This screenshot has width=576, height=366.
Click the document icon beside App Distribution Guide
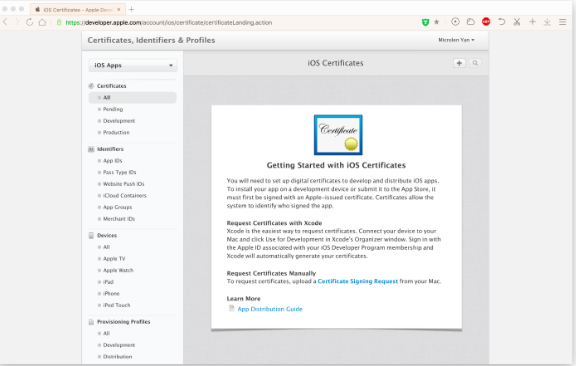pyautogui.click(x=231, y=308)
